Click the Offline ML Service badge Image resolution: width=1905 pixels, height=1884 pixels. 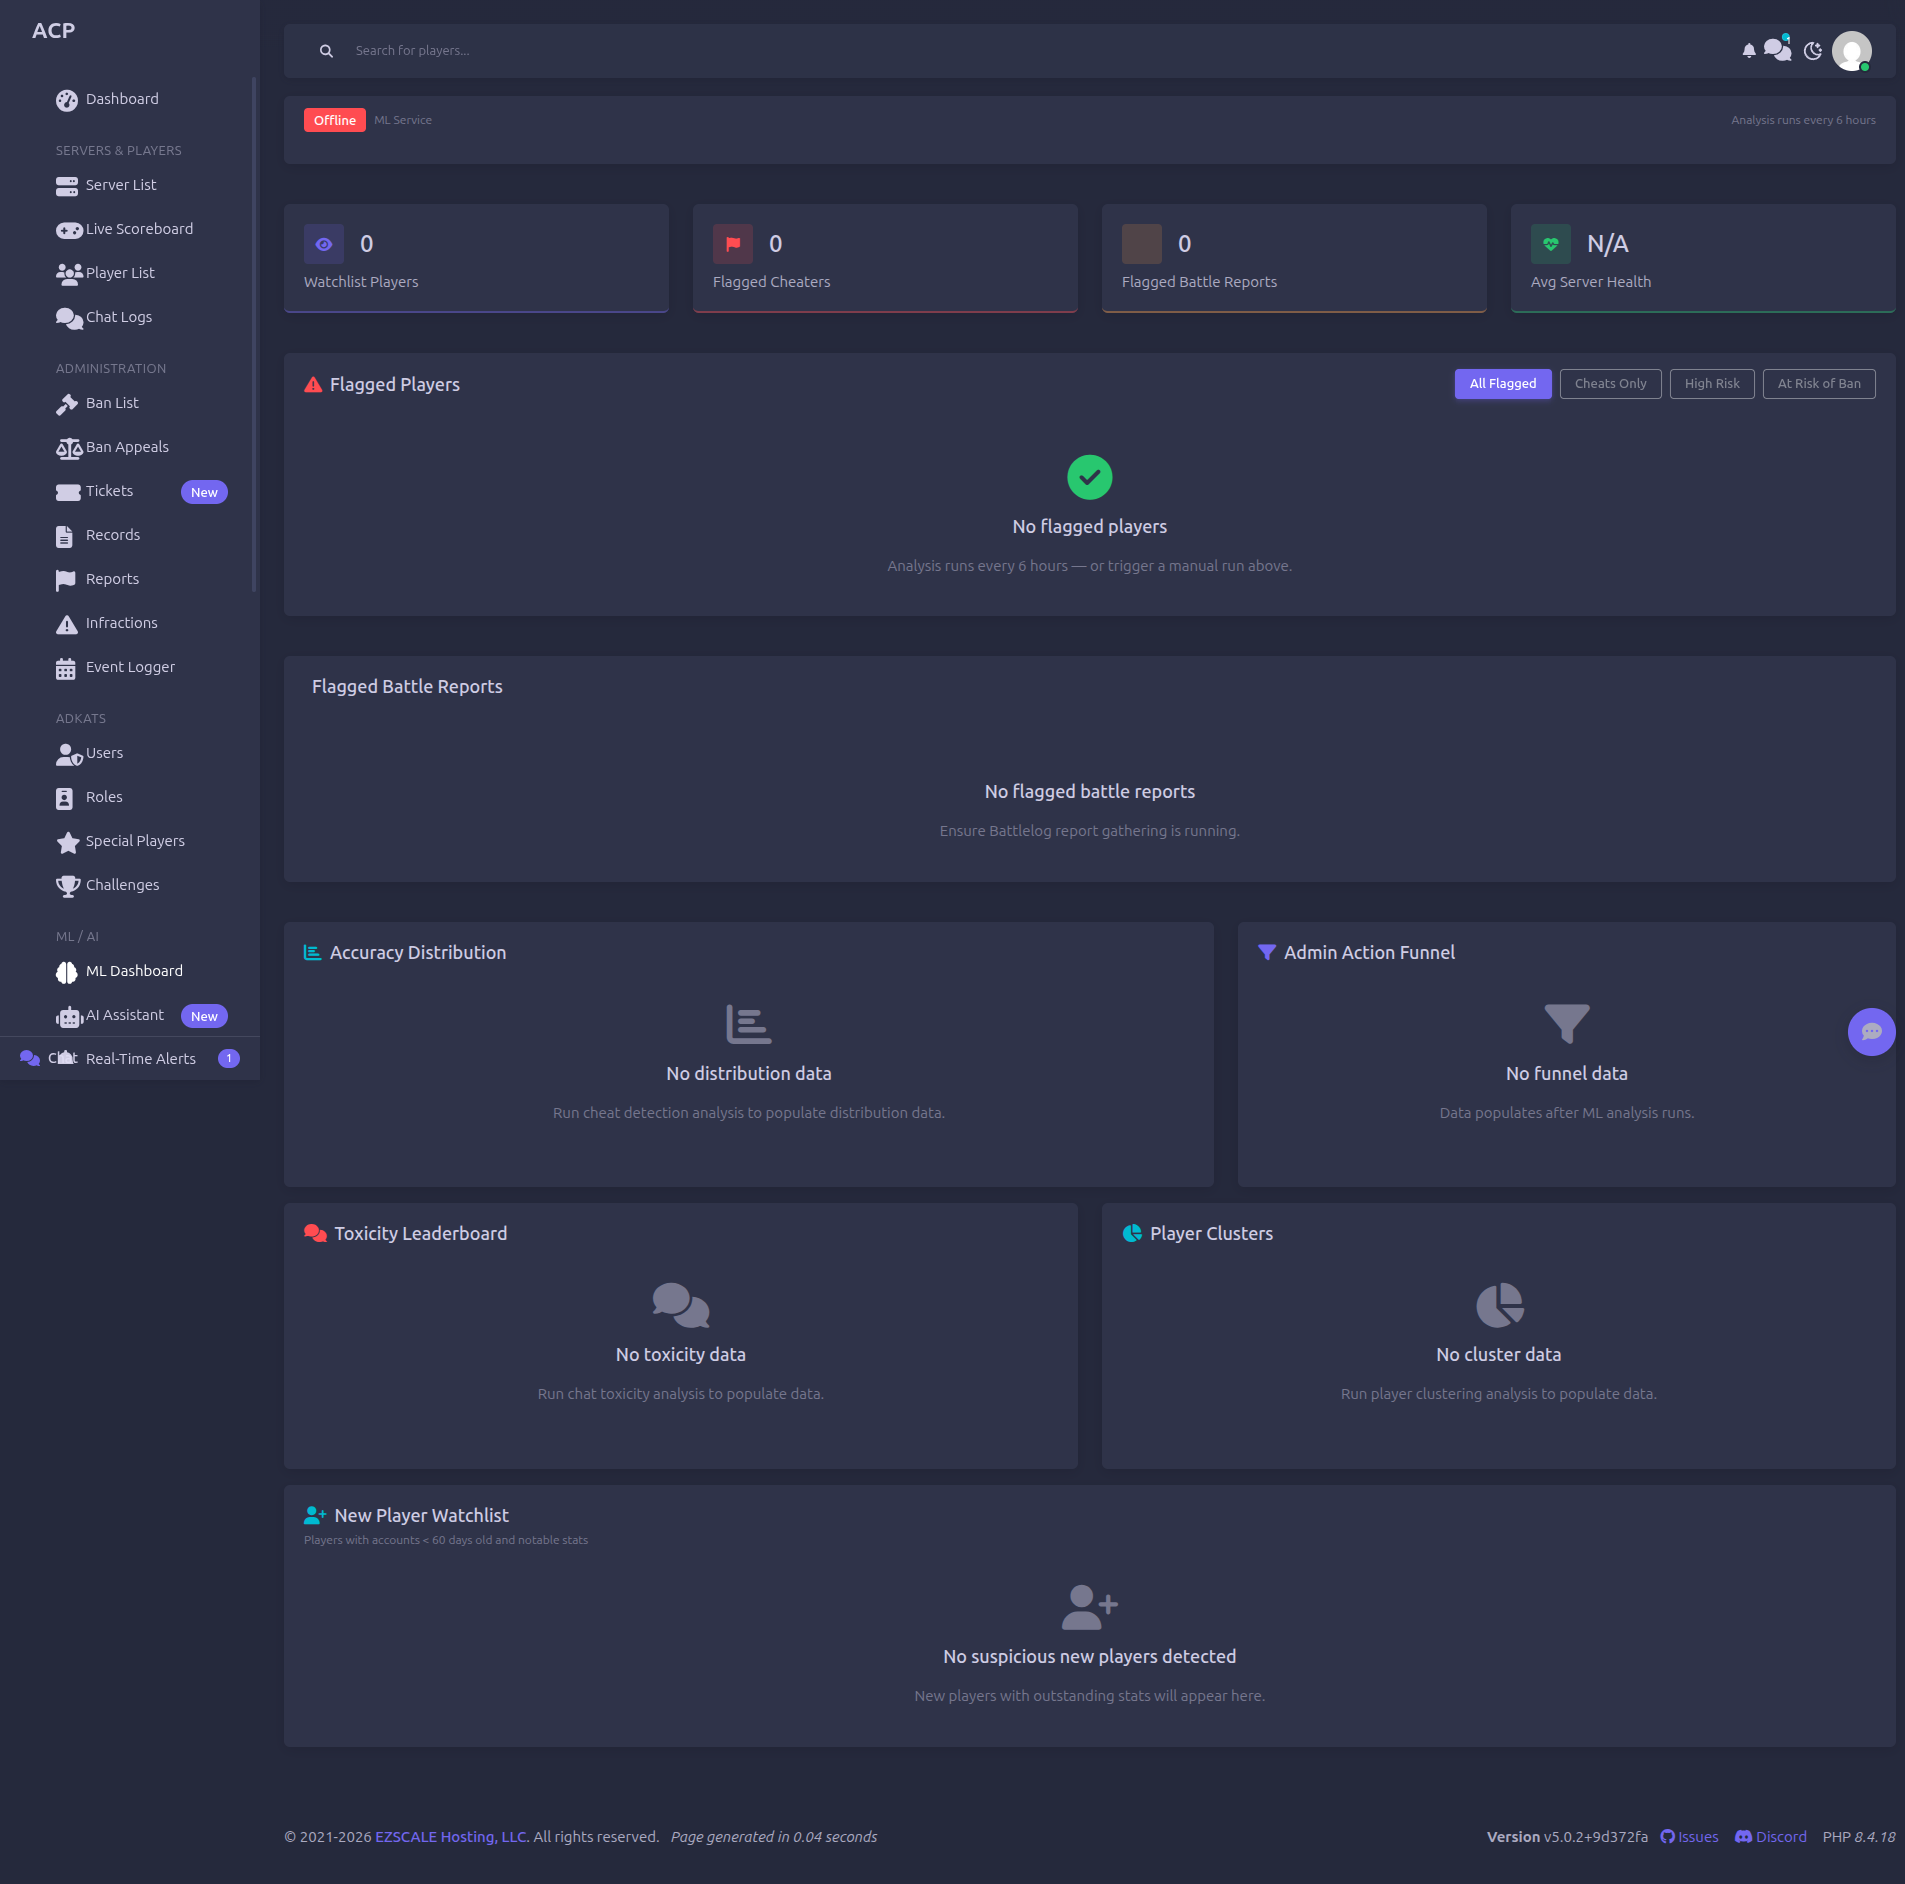click(x=334, y=120)
